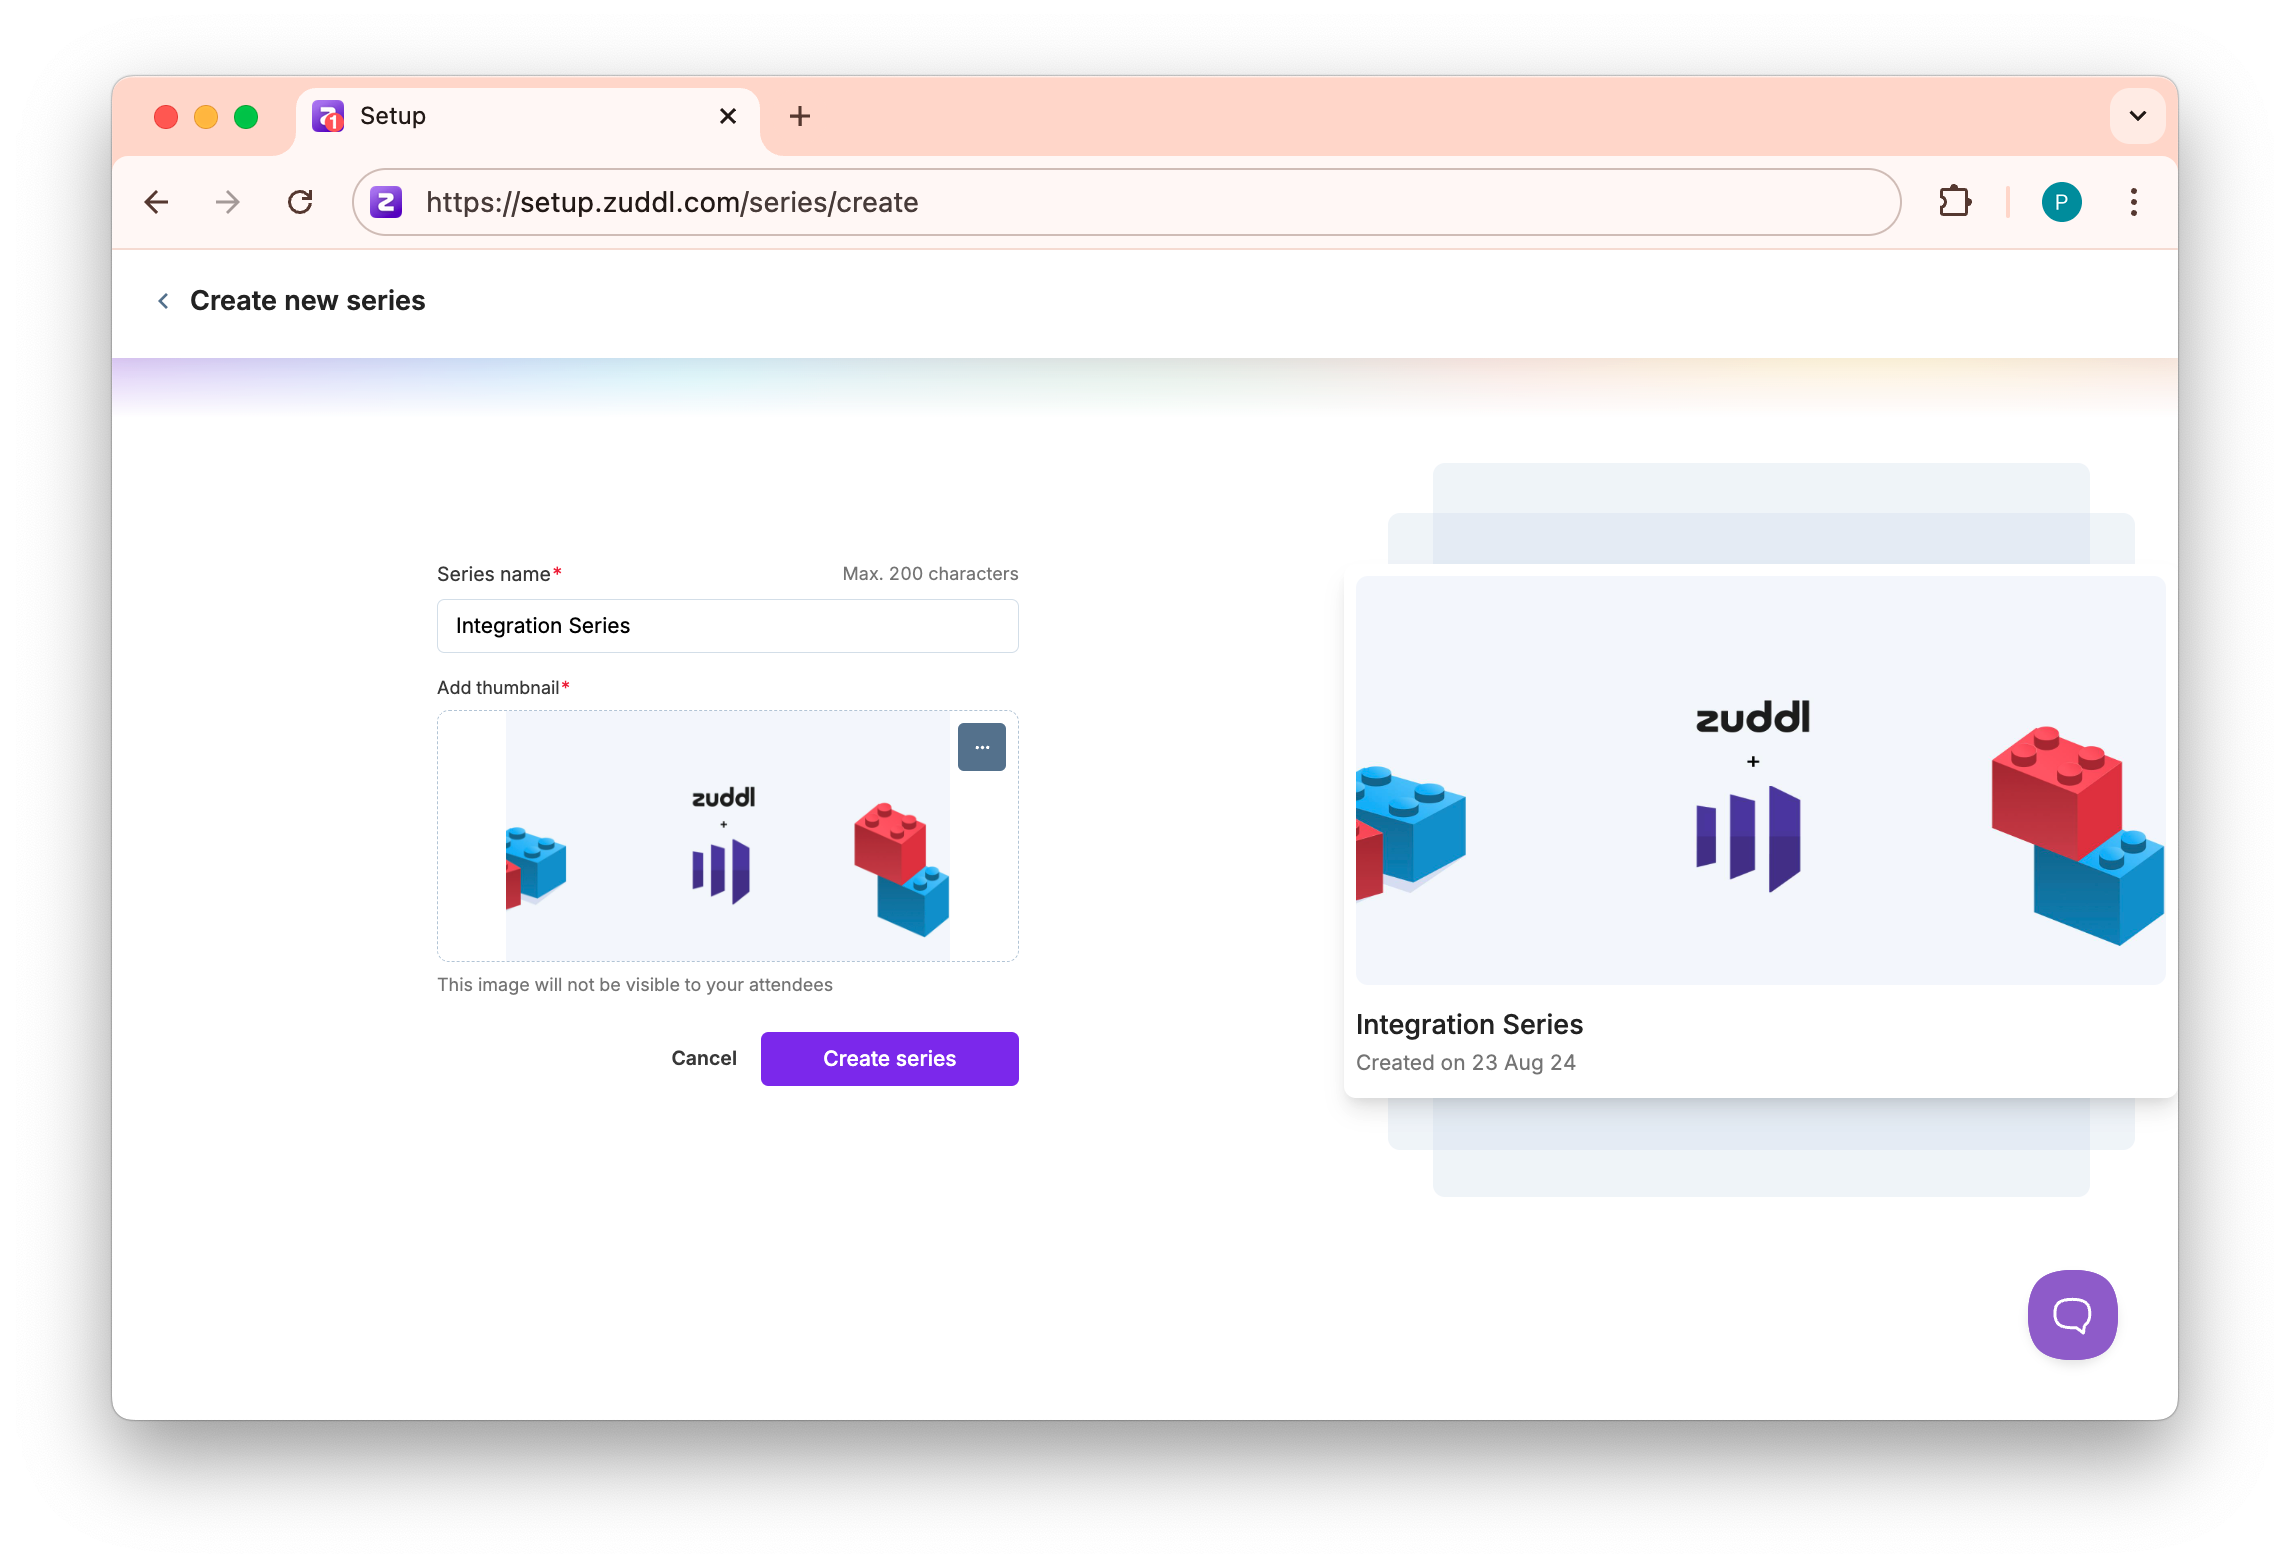Click the Cancel button
2290x1568 pixels.
pyautogui.click(x=703, y=1058)
